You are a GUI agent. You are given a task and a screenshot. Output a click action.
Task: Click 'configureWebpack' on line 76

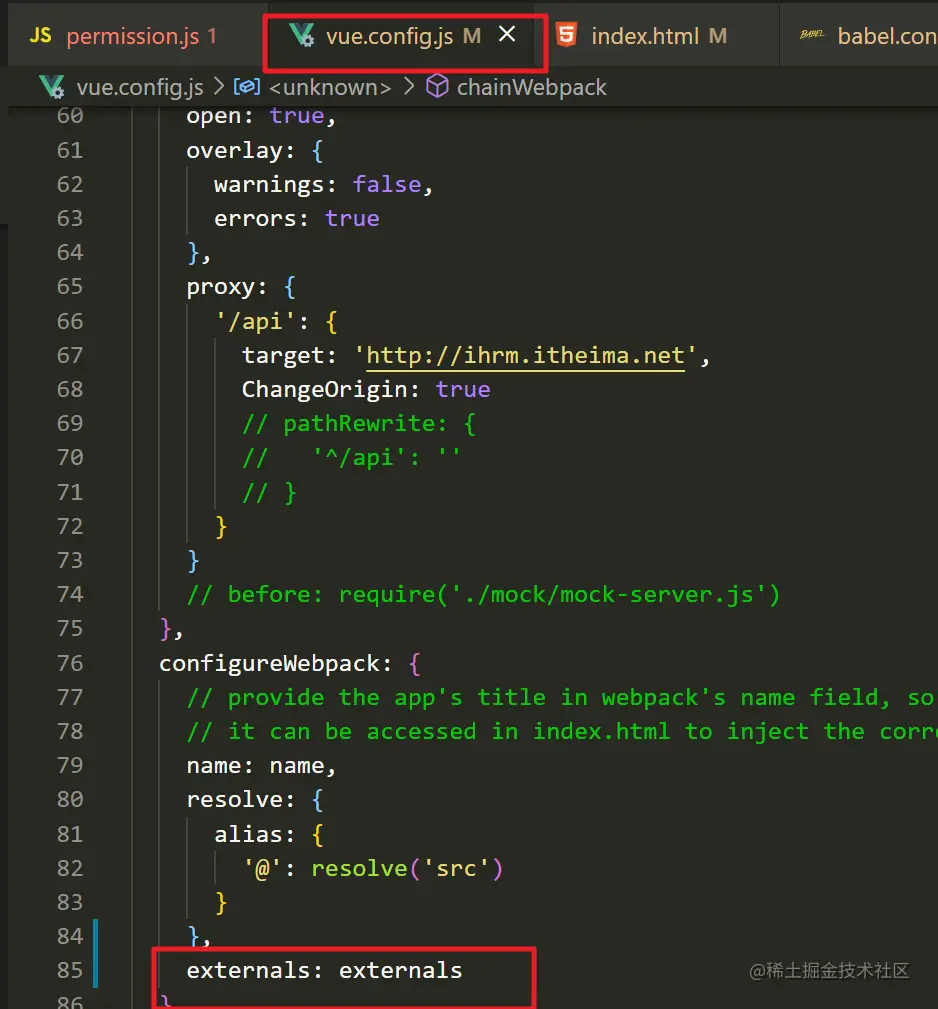pos(269,663)
